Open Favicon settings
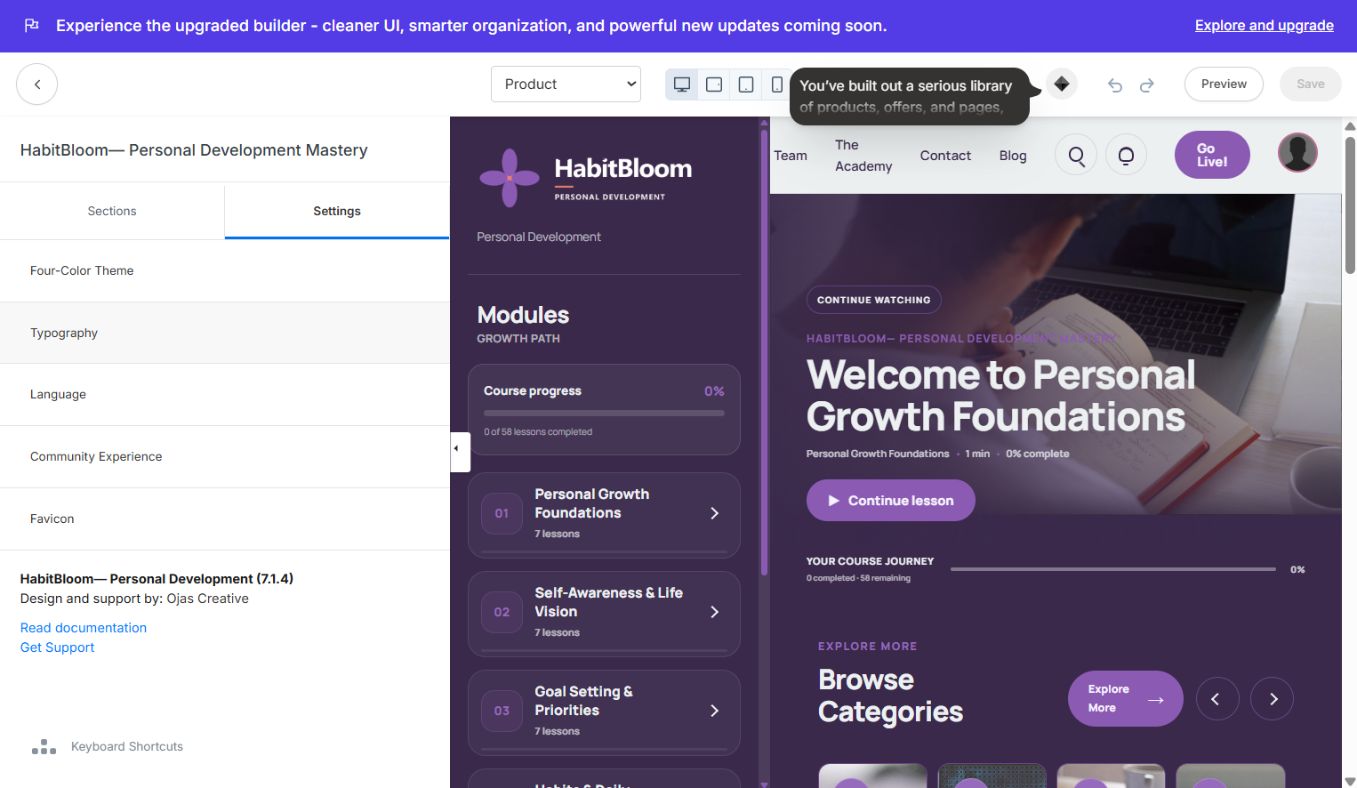Screen dimensions: 1357x788 pos(225,519)
